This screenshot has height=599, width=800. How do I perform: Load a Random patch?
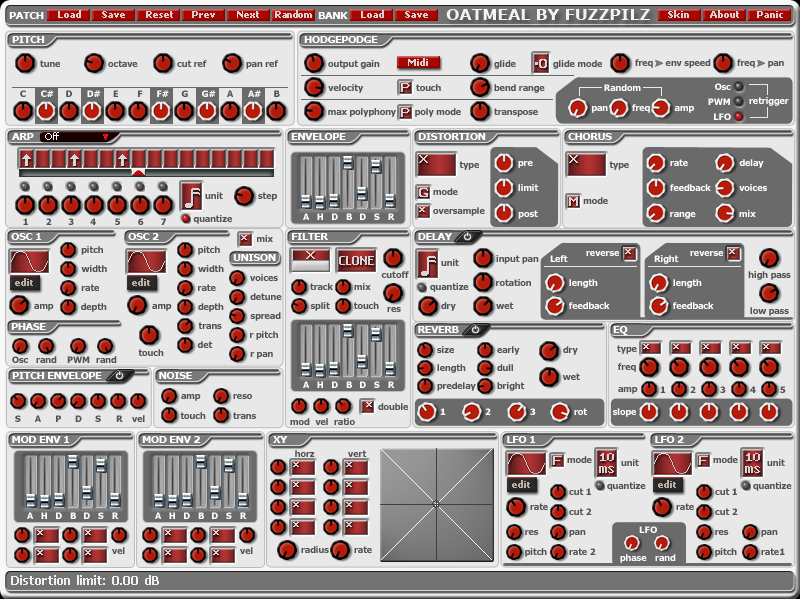coord(293,15)
